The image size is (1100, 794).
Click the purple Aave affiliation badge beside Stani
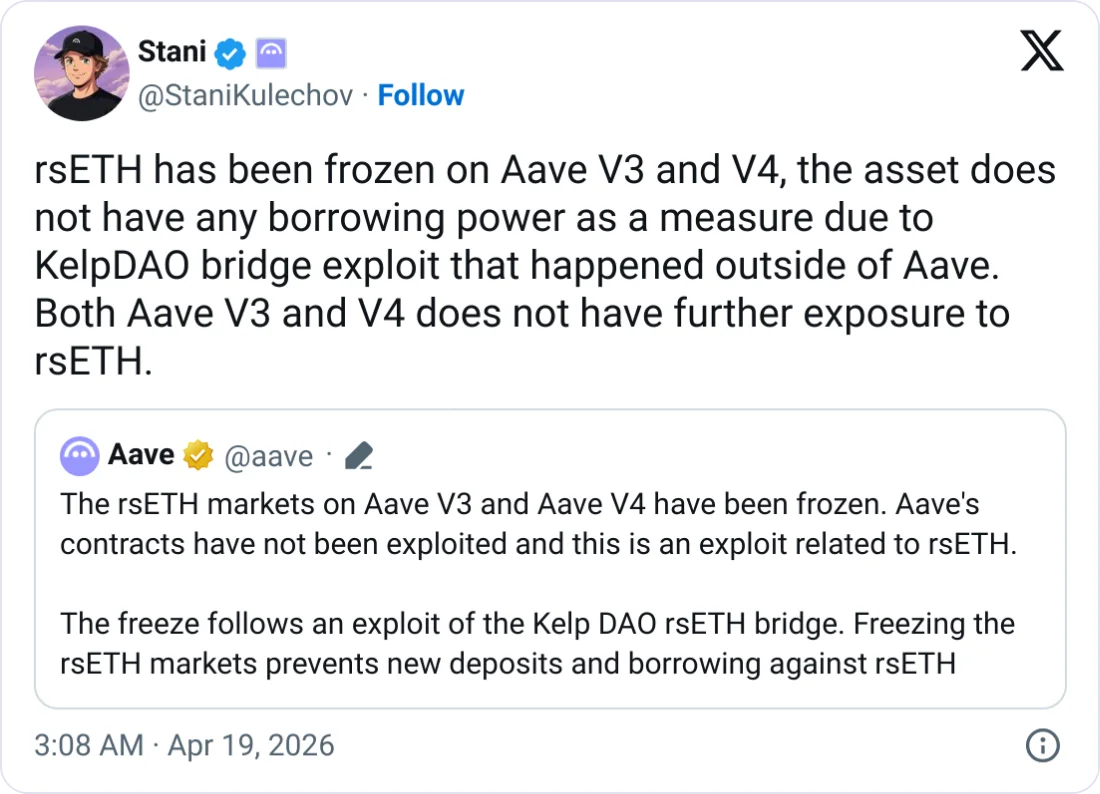(273, 54)
